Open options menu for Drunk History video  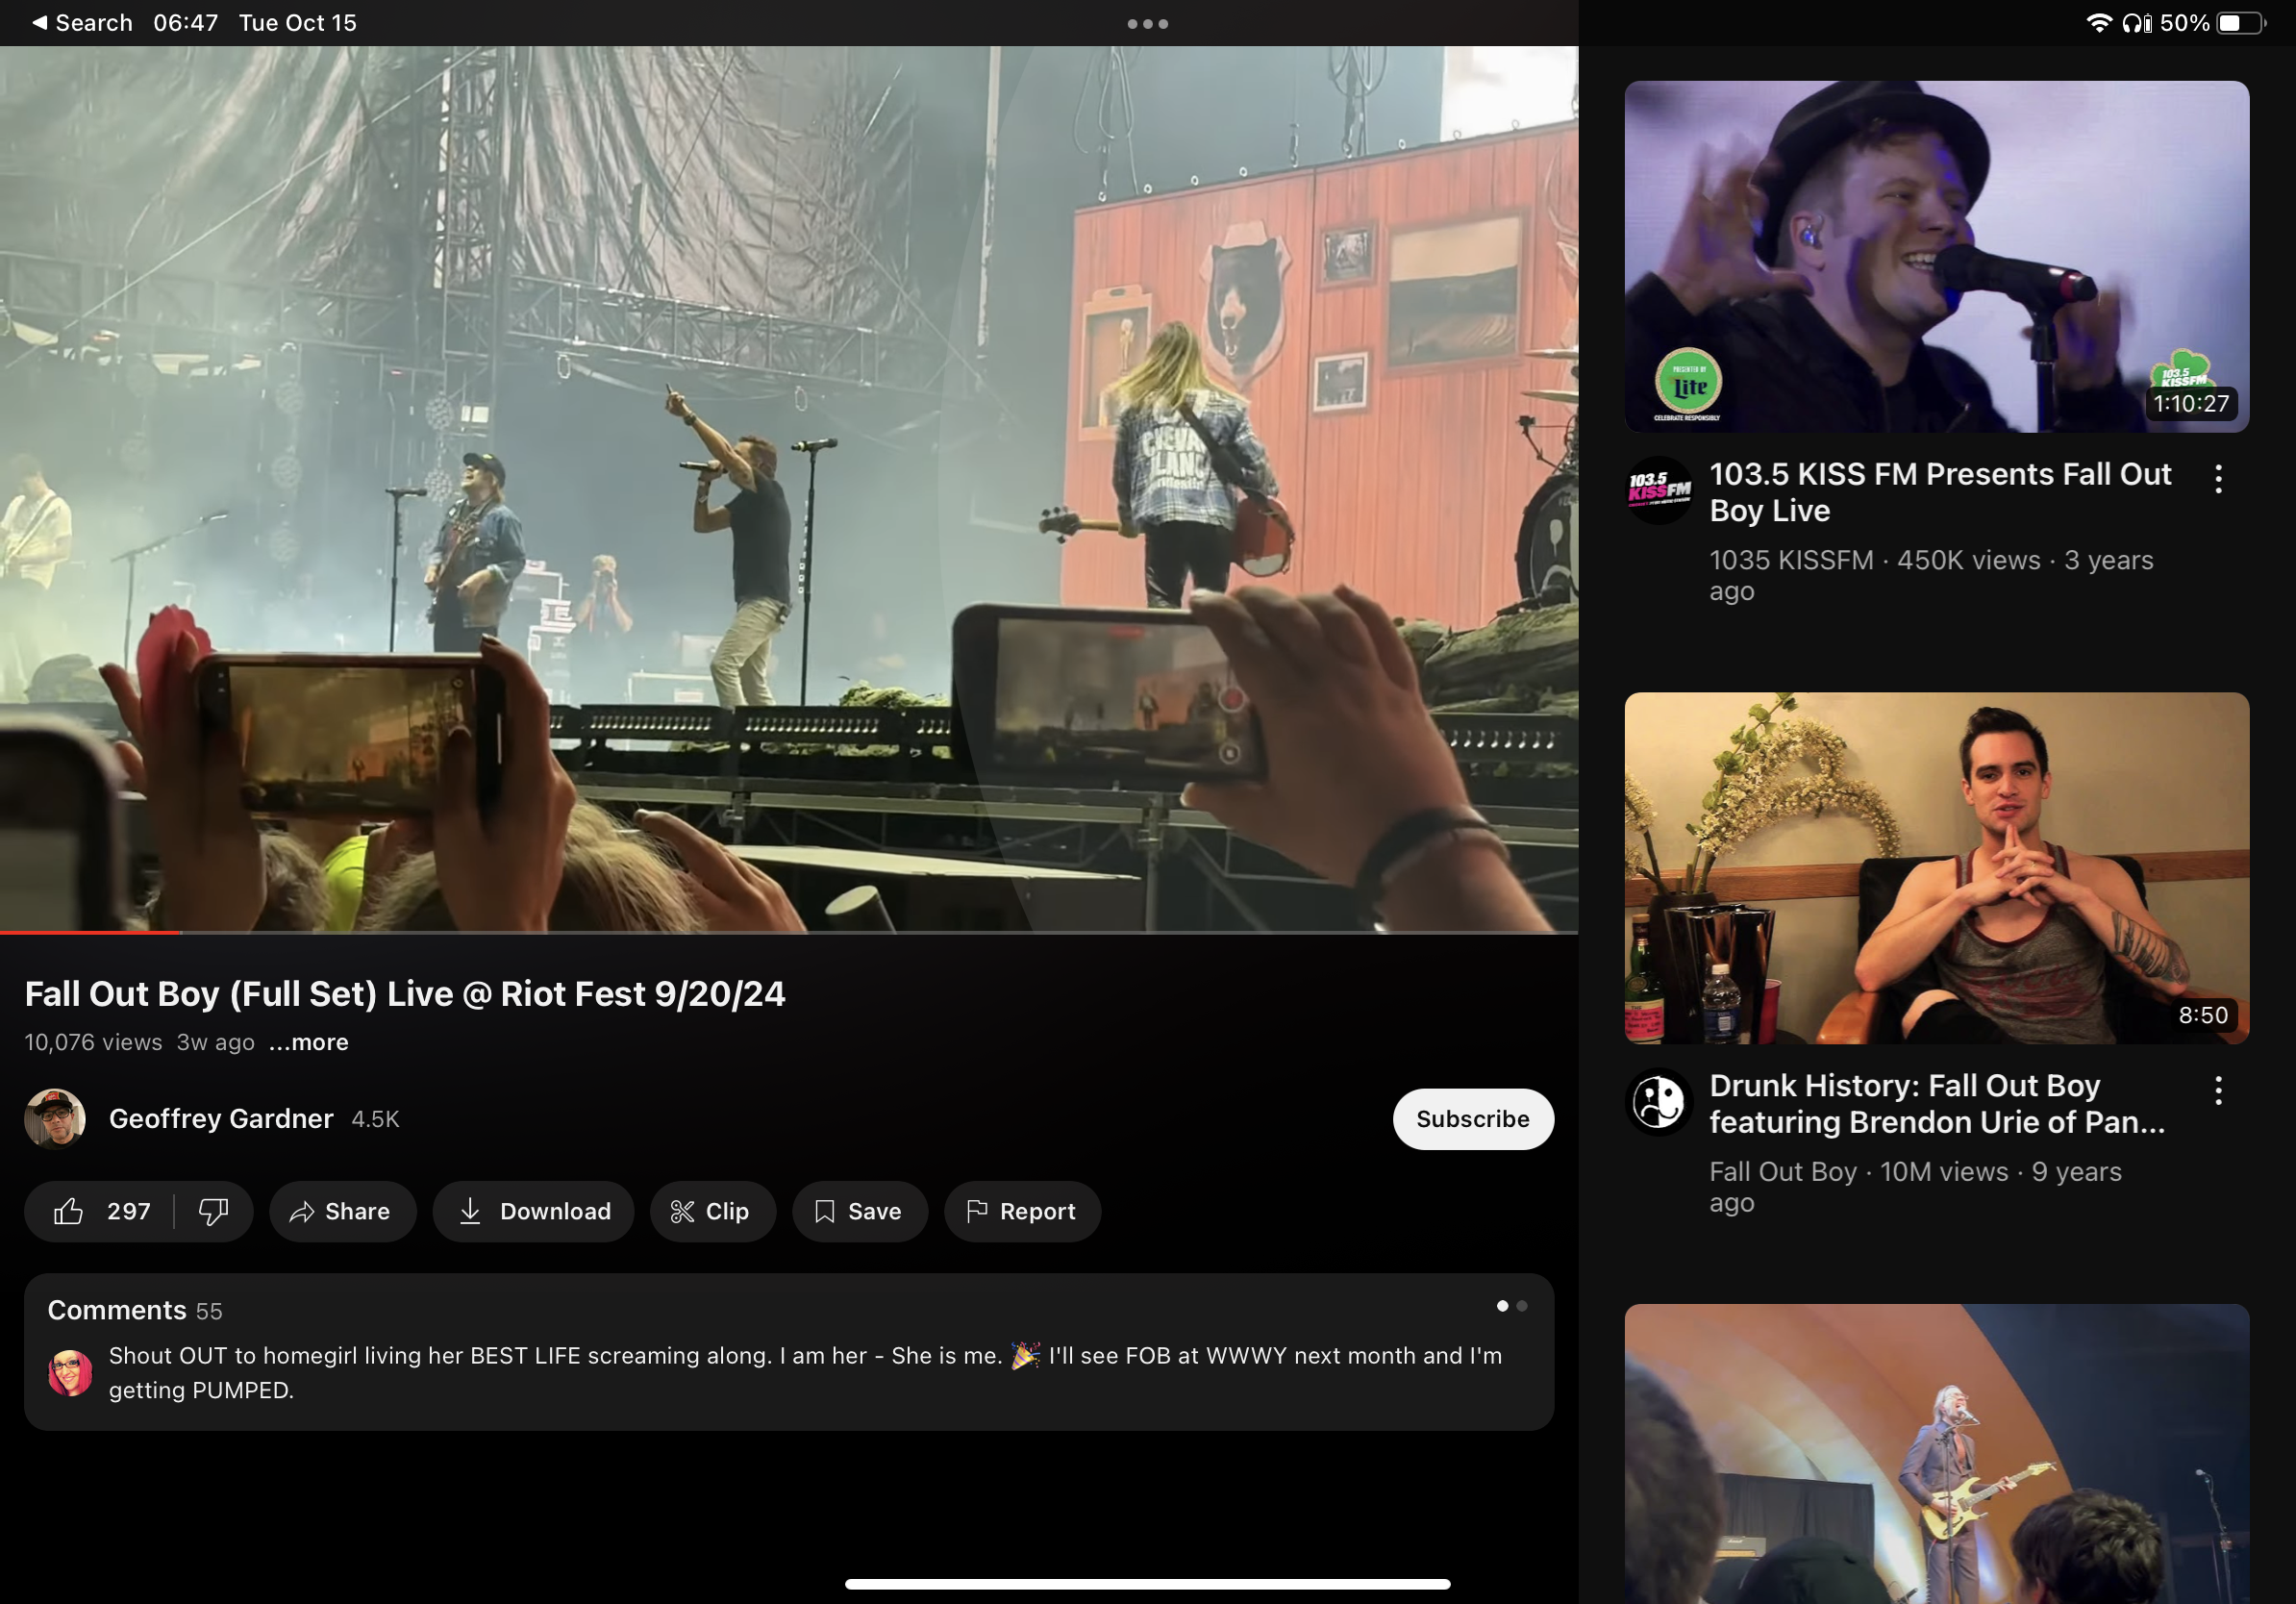pyautogui.click(x=2219, y=1090)
